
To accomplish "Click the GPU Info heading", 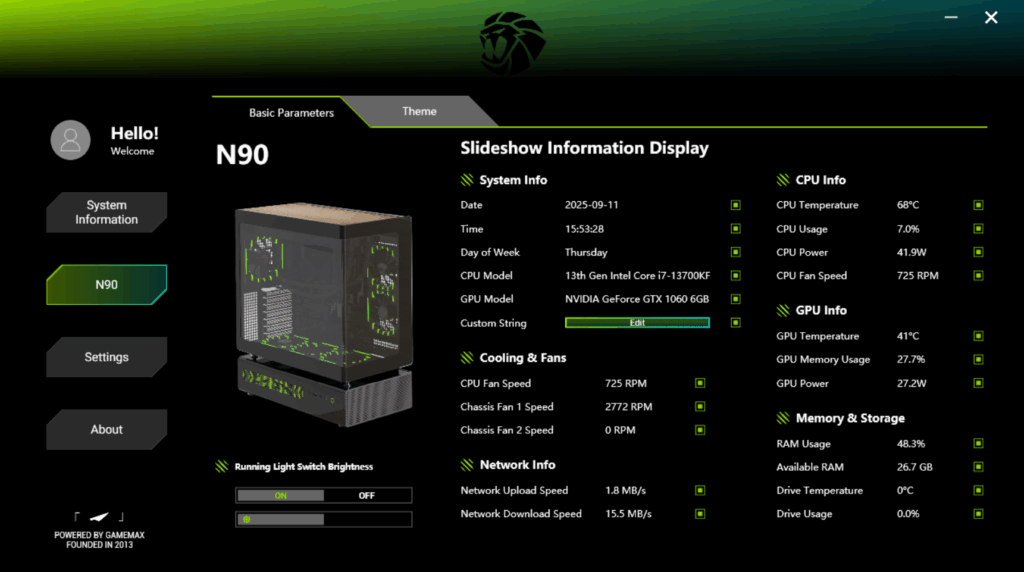I will [821, 311].
